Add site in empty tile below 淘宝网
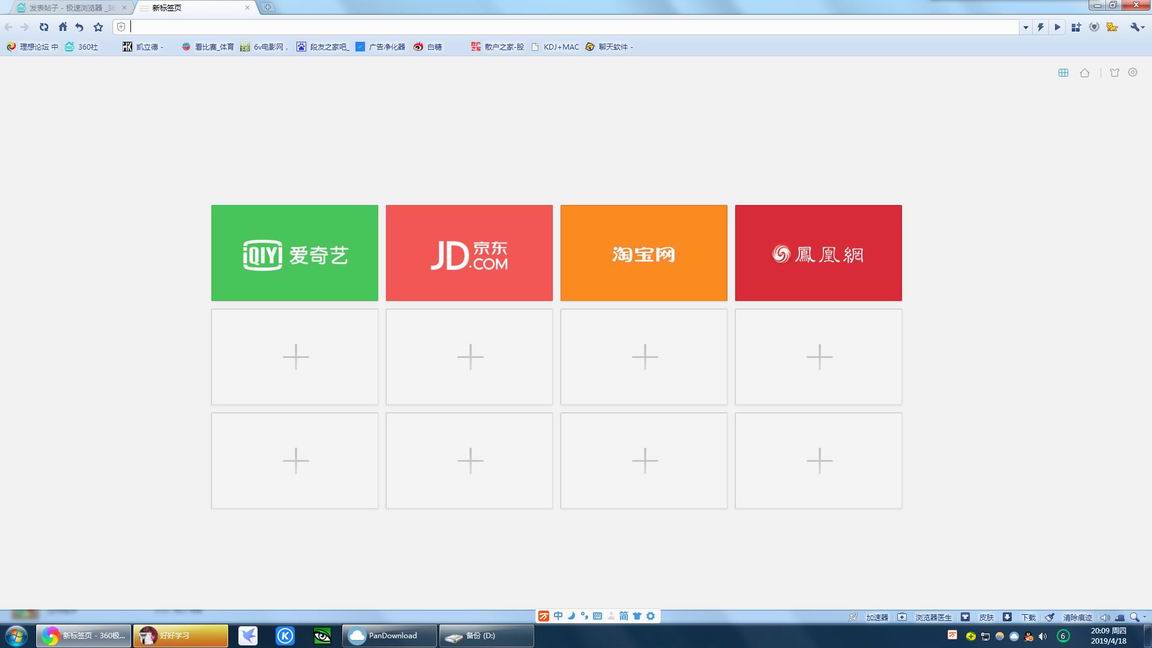Viewport: 1152px width, 648px height. [644, 357]
